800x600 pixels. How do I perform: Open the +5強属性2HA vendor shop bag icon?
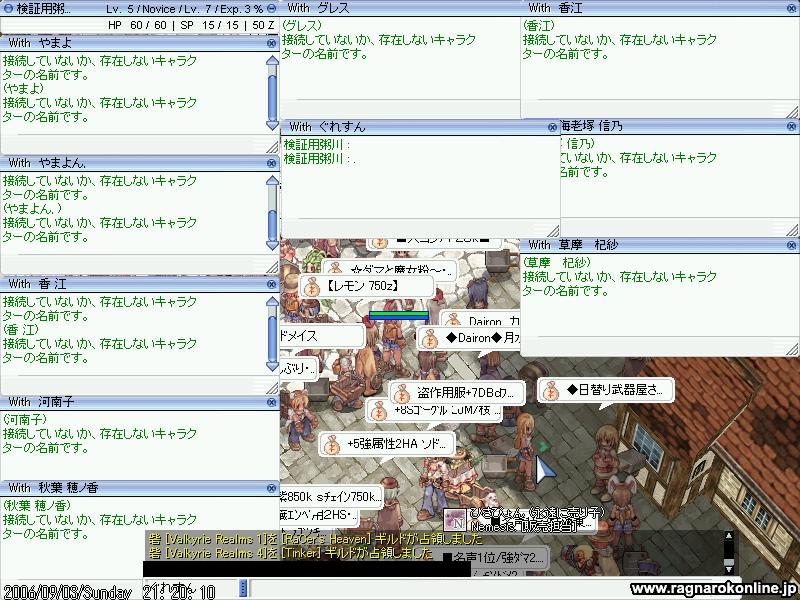click(x=332, y=445)
